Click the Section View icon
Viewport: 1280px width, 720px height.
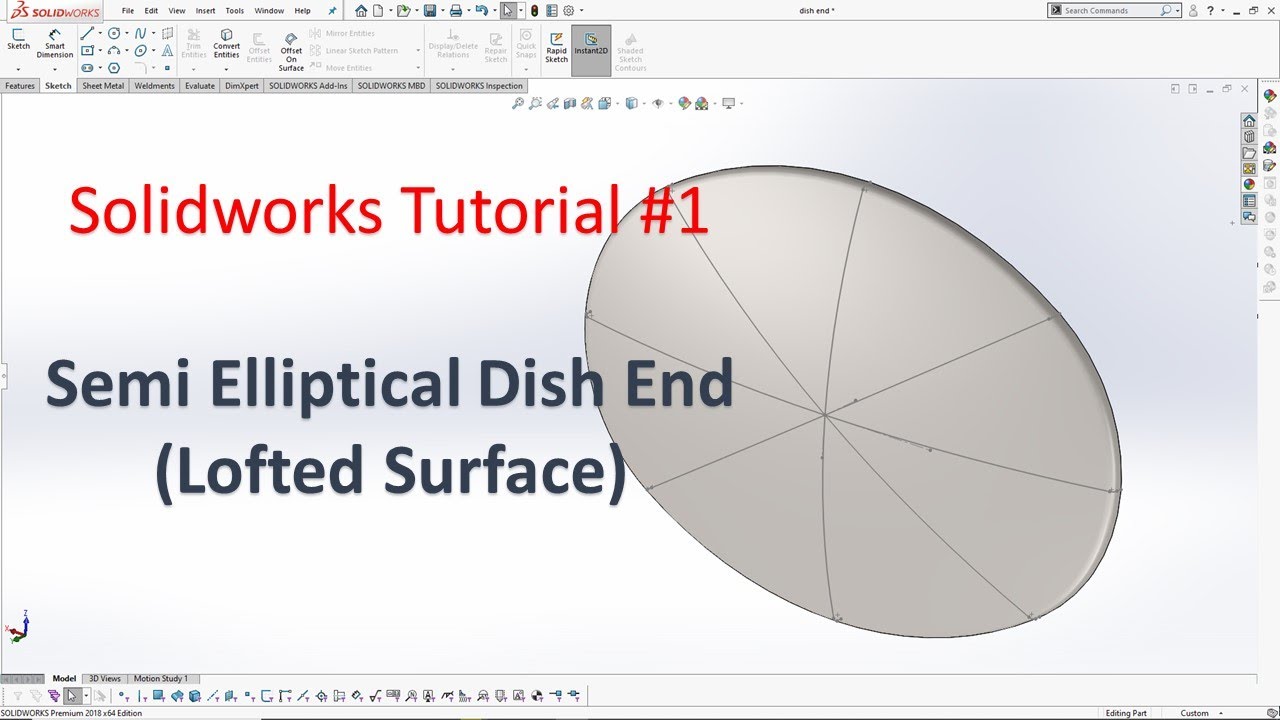pos(570,103)
